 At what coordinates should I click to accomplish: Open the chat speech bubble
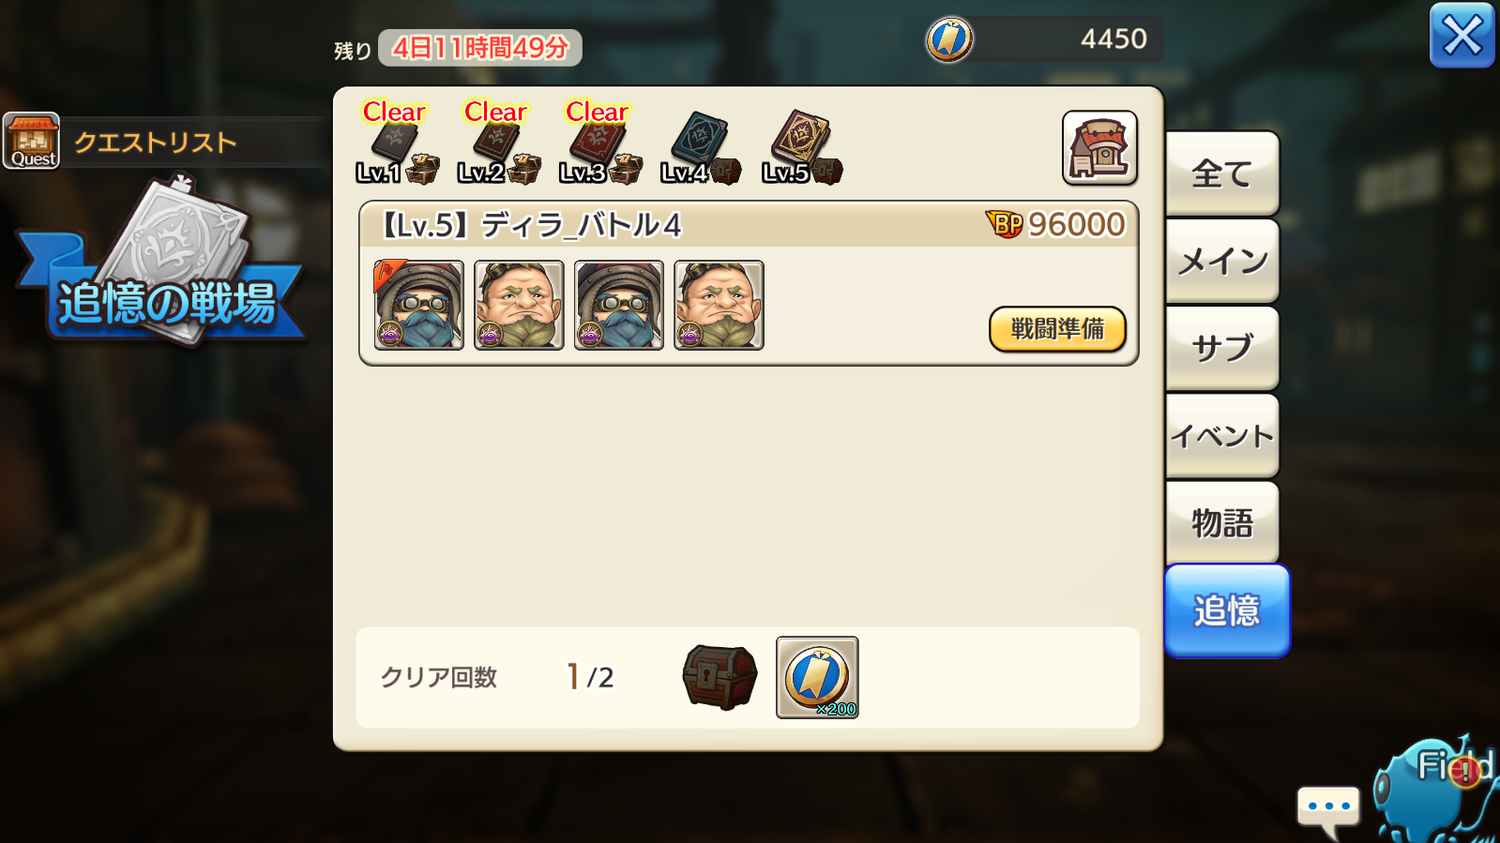pyautogui.click(x=1328, y=810)
